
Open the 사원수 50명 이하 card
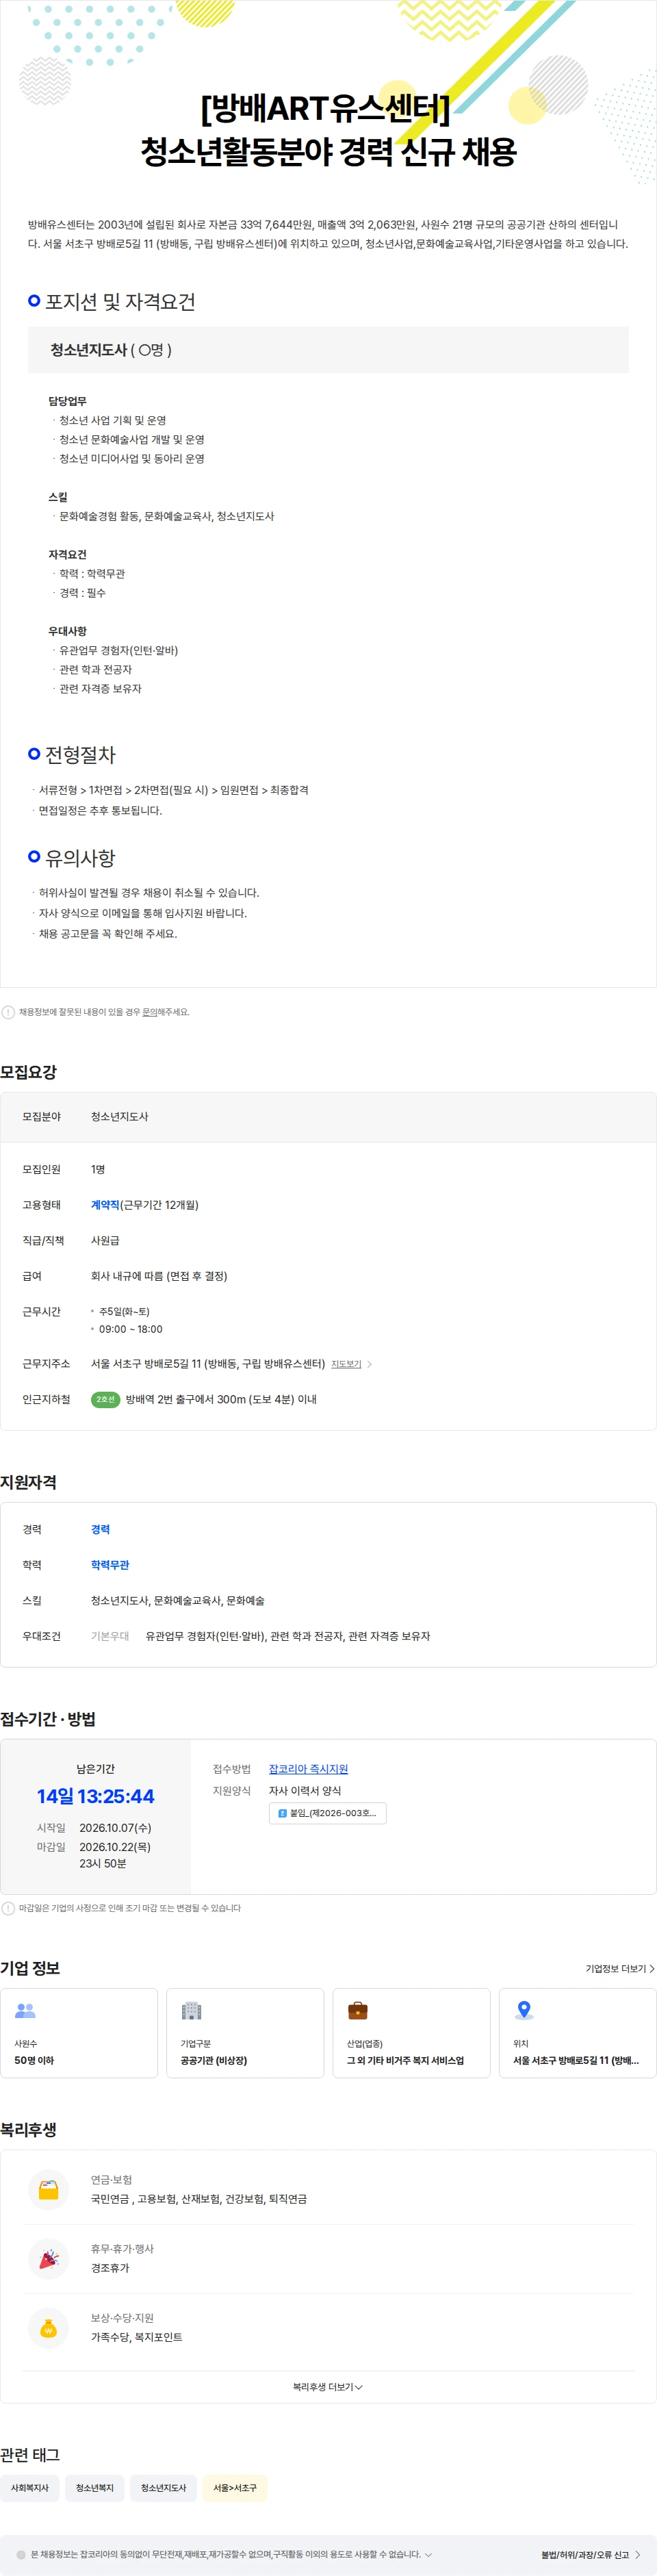coord(79,2033)
